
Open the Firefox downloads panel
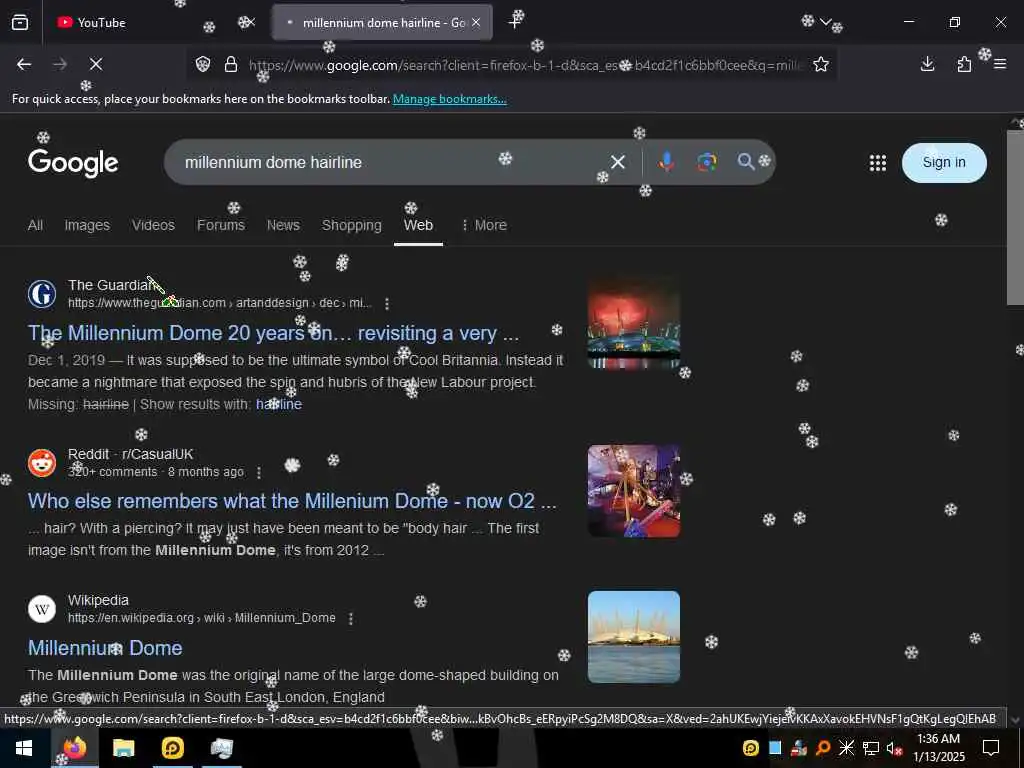(x=927, y=64)
